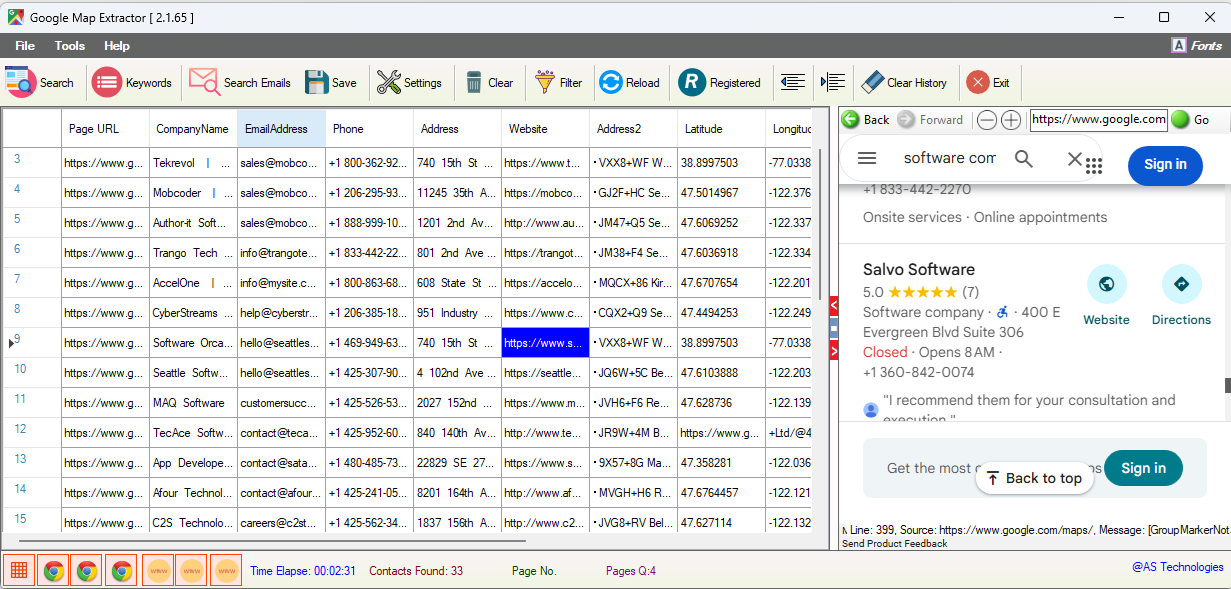This screenshot has width=1231, height=589.
Task: Click the customersucc... email cell
Action: point(281,403)
